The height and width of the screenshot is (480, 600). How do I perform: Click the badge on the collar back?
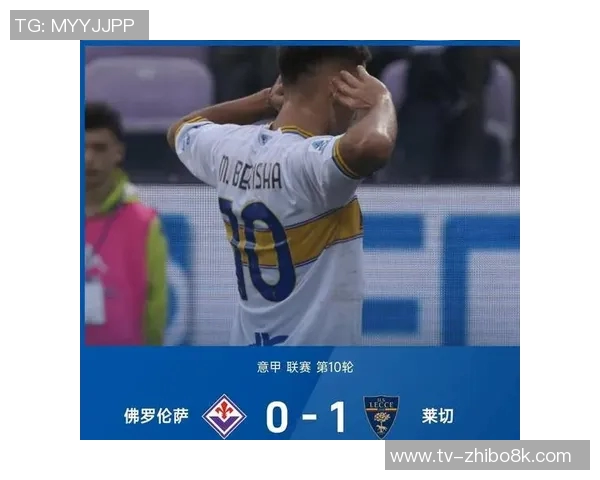[x=263, y=138]
